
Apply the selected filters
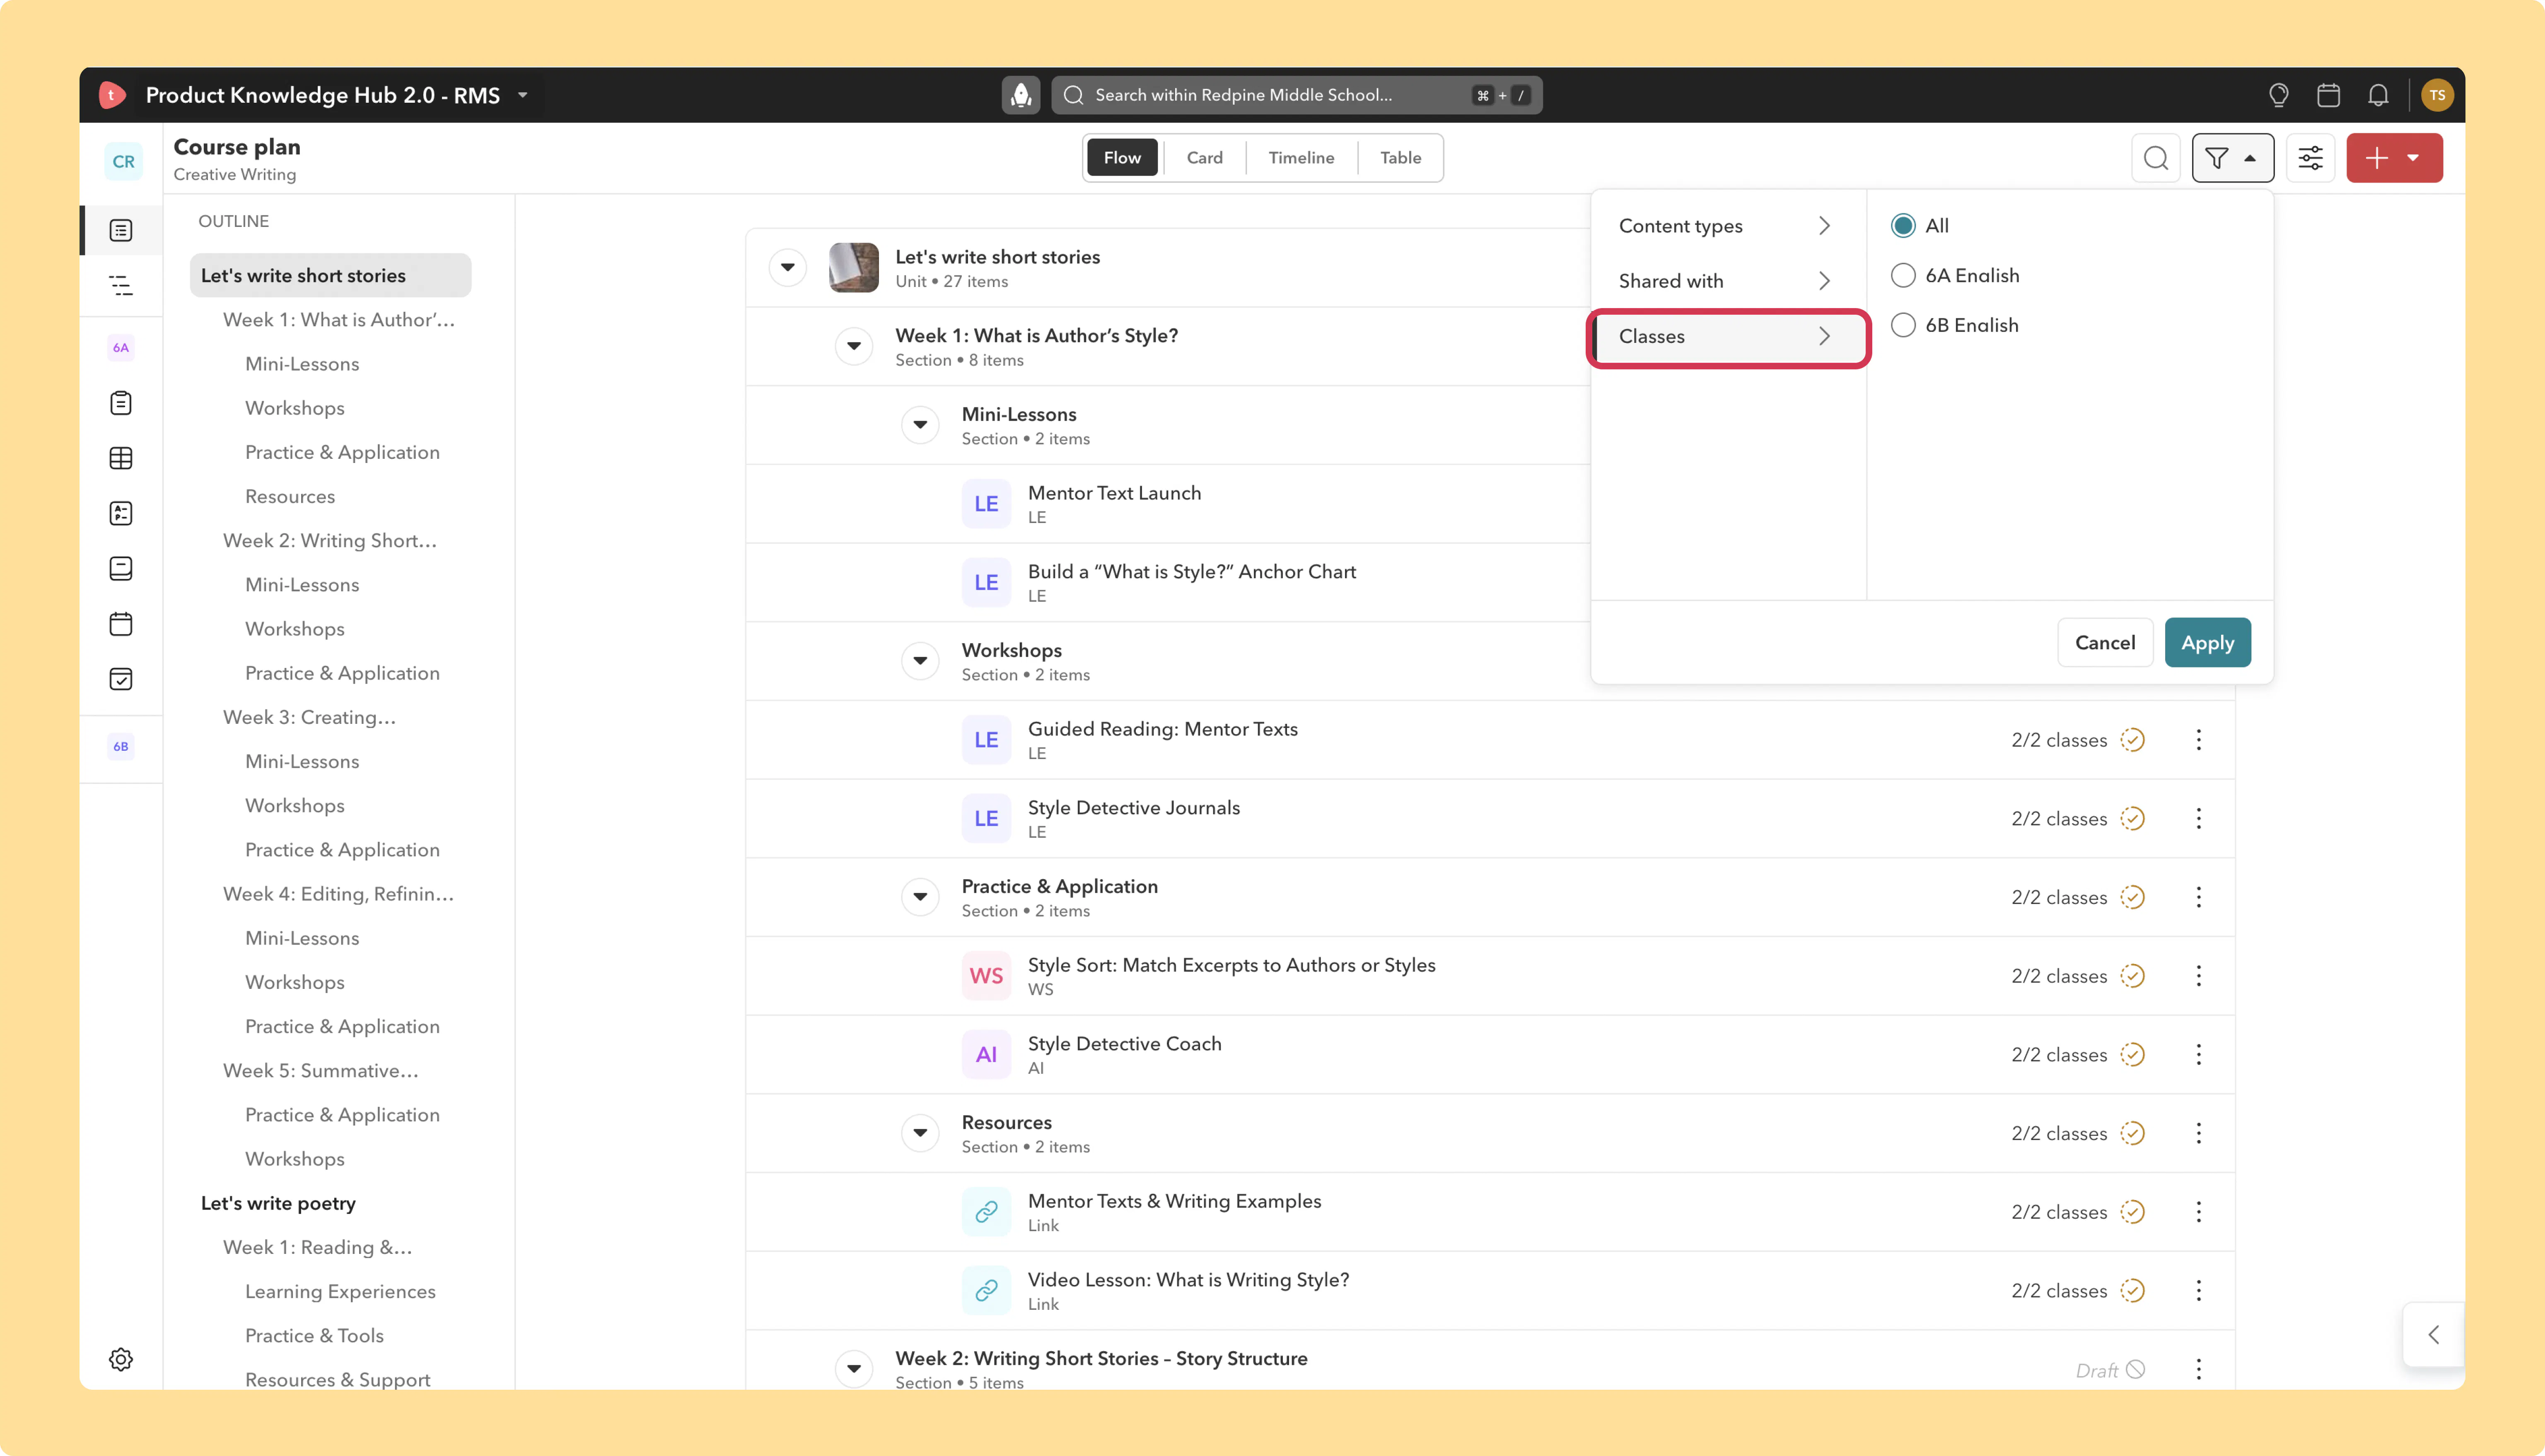2207,643
